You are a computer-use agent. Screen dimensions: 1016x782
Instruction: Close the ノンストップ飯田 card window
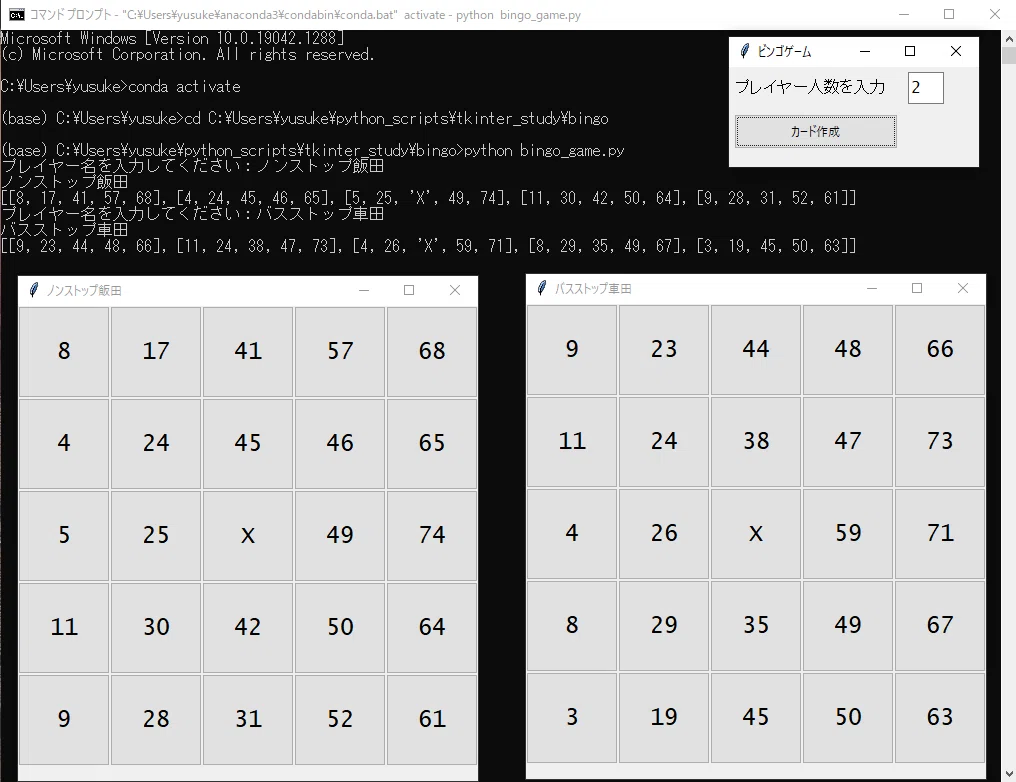click(455, 290)
